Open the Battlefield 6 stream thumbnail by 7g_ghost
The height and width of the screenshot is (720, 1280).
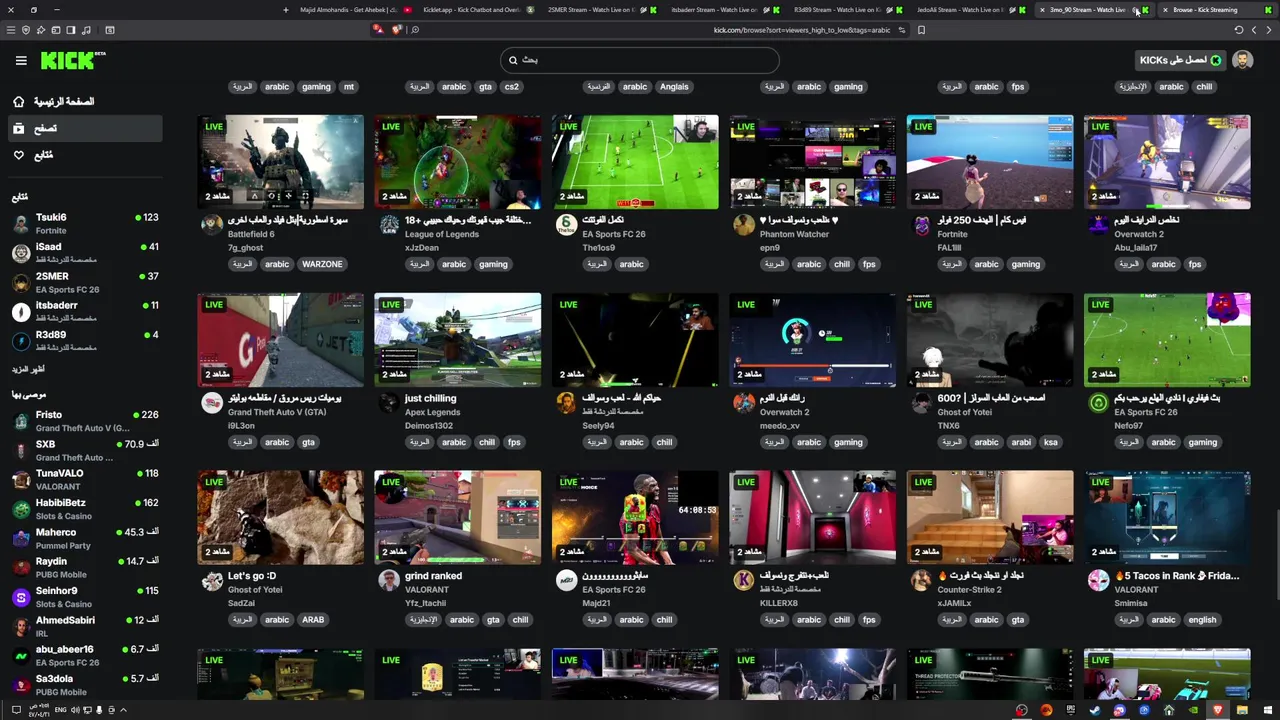point(280,161)
